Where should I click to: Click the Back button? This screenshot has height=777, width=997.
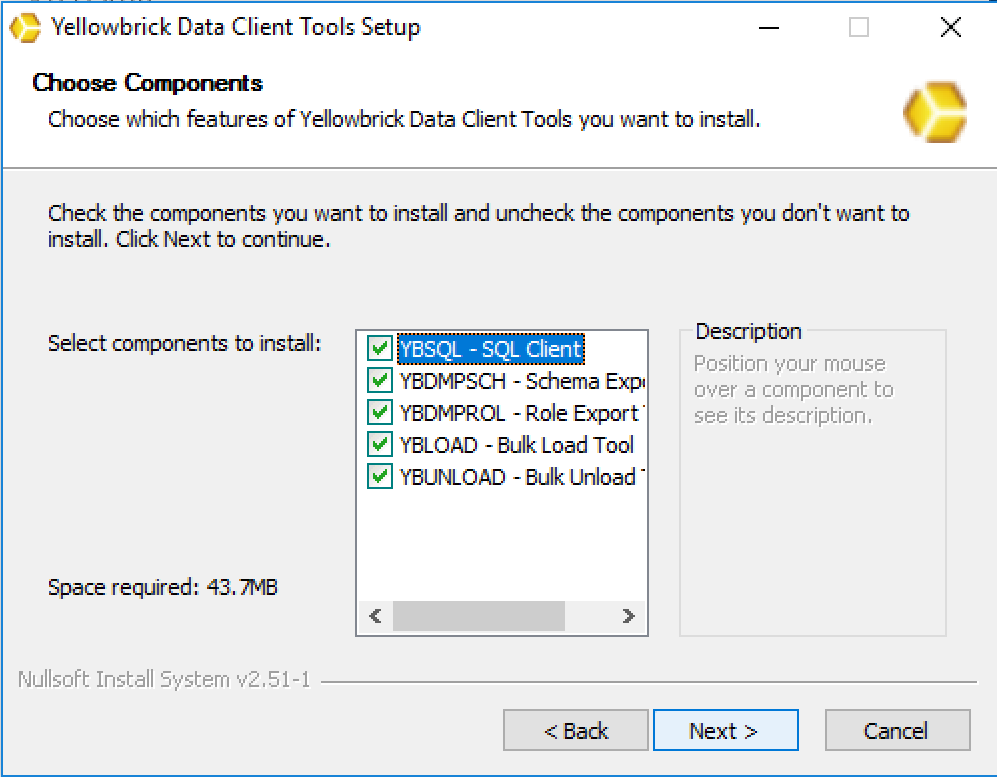[x=575, y=730]
